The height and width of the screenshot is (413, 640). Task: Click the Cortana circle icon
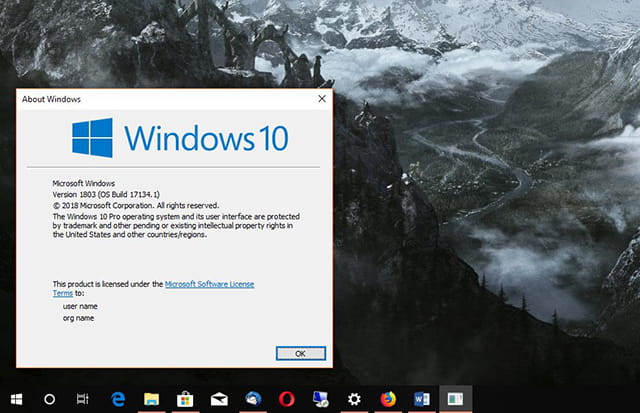click(49, 399)
